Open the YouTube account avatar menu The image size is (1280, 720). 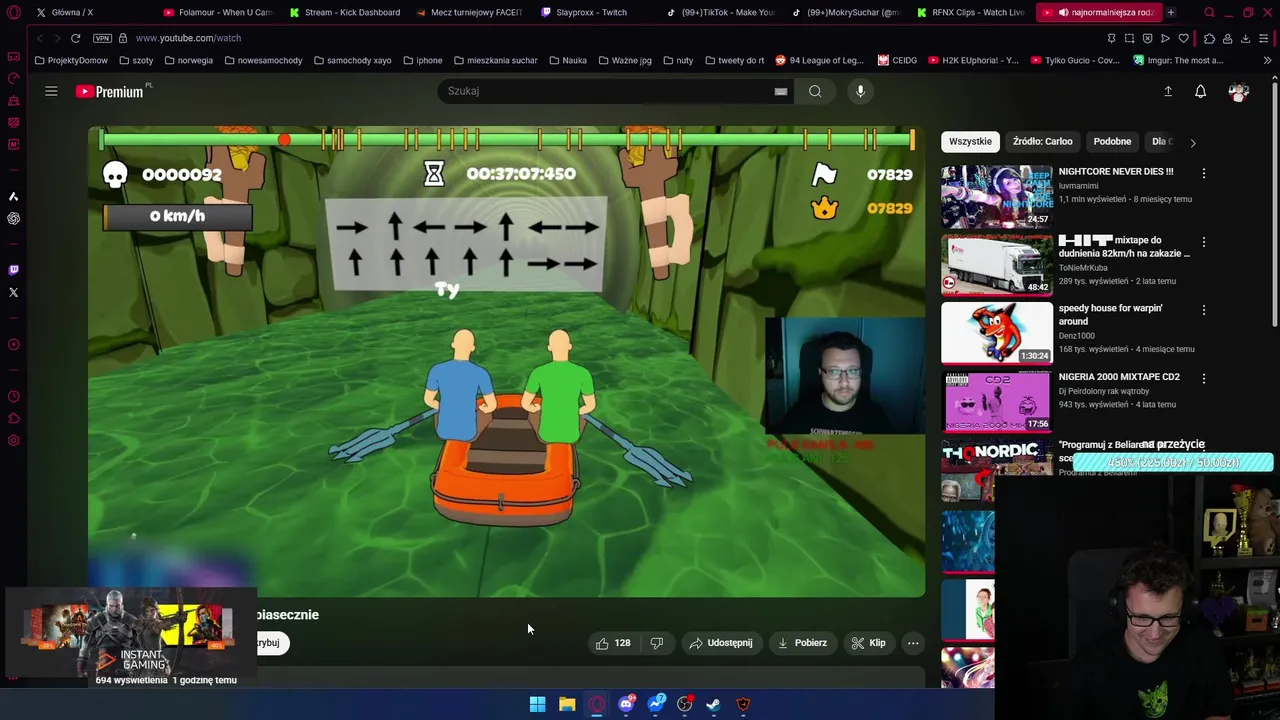click(1239, 91)
